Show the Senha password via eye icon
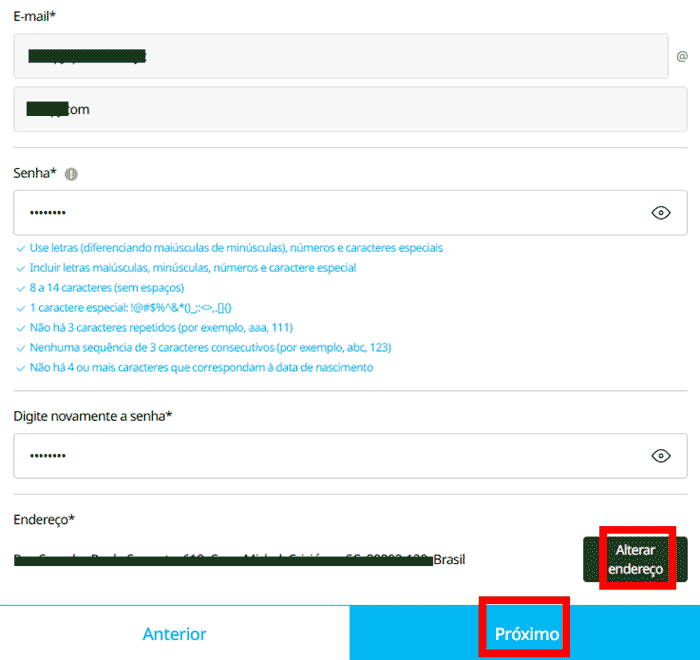Image resolution: width=700 pixels, height=660 pixels. 661,213
